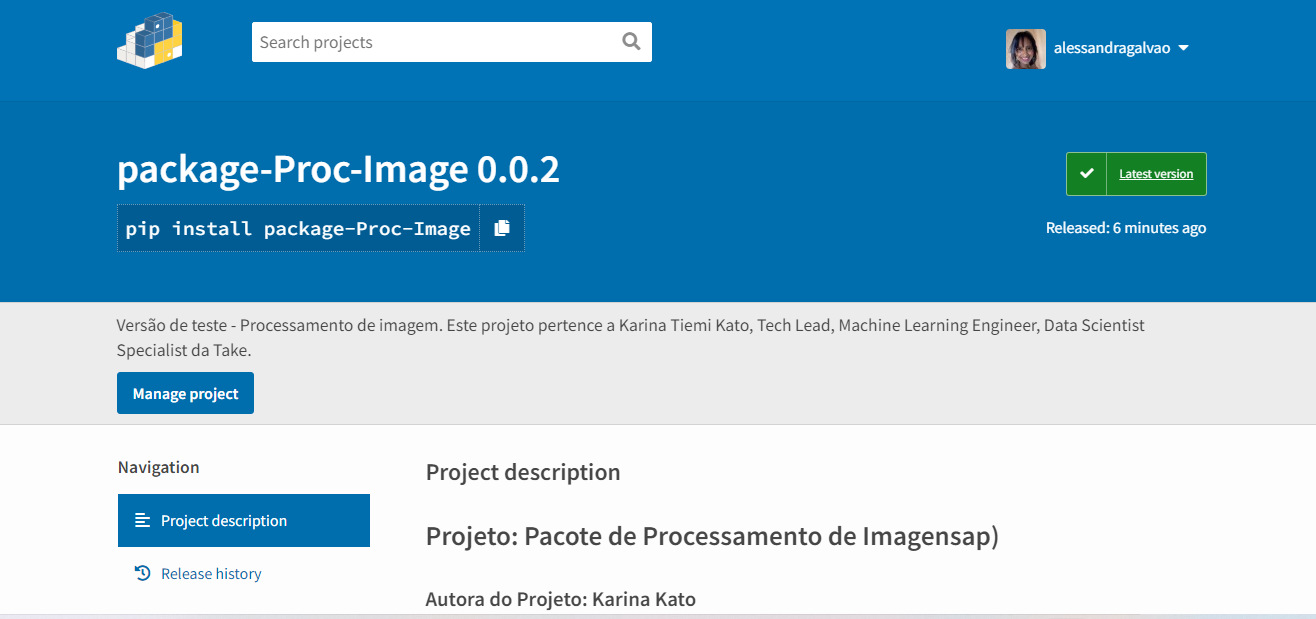Screen dimensions: 1316x619
Task: Click the list icon beside Project description
Action: coord(142,520)
